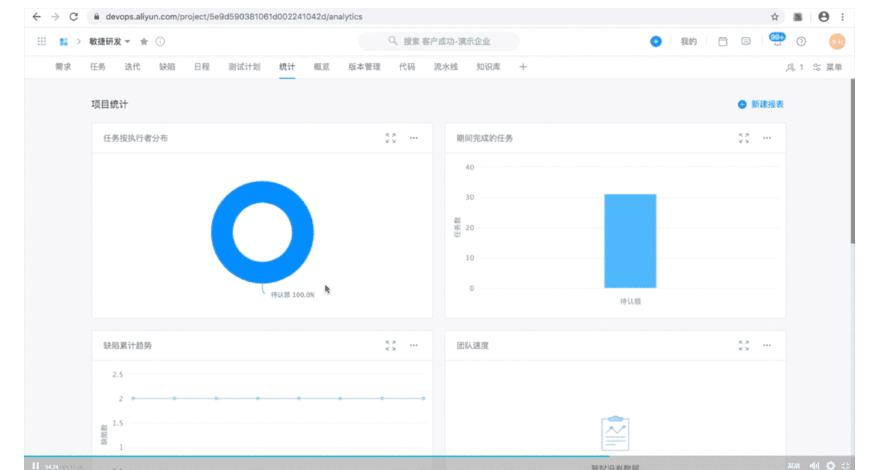
Task: Open more options for 缺陷累计趋势 chart
Action: pyautogui.click(x=414, y=345)
